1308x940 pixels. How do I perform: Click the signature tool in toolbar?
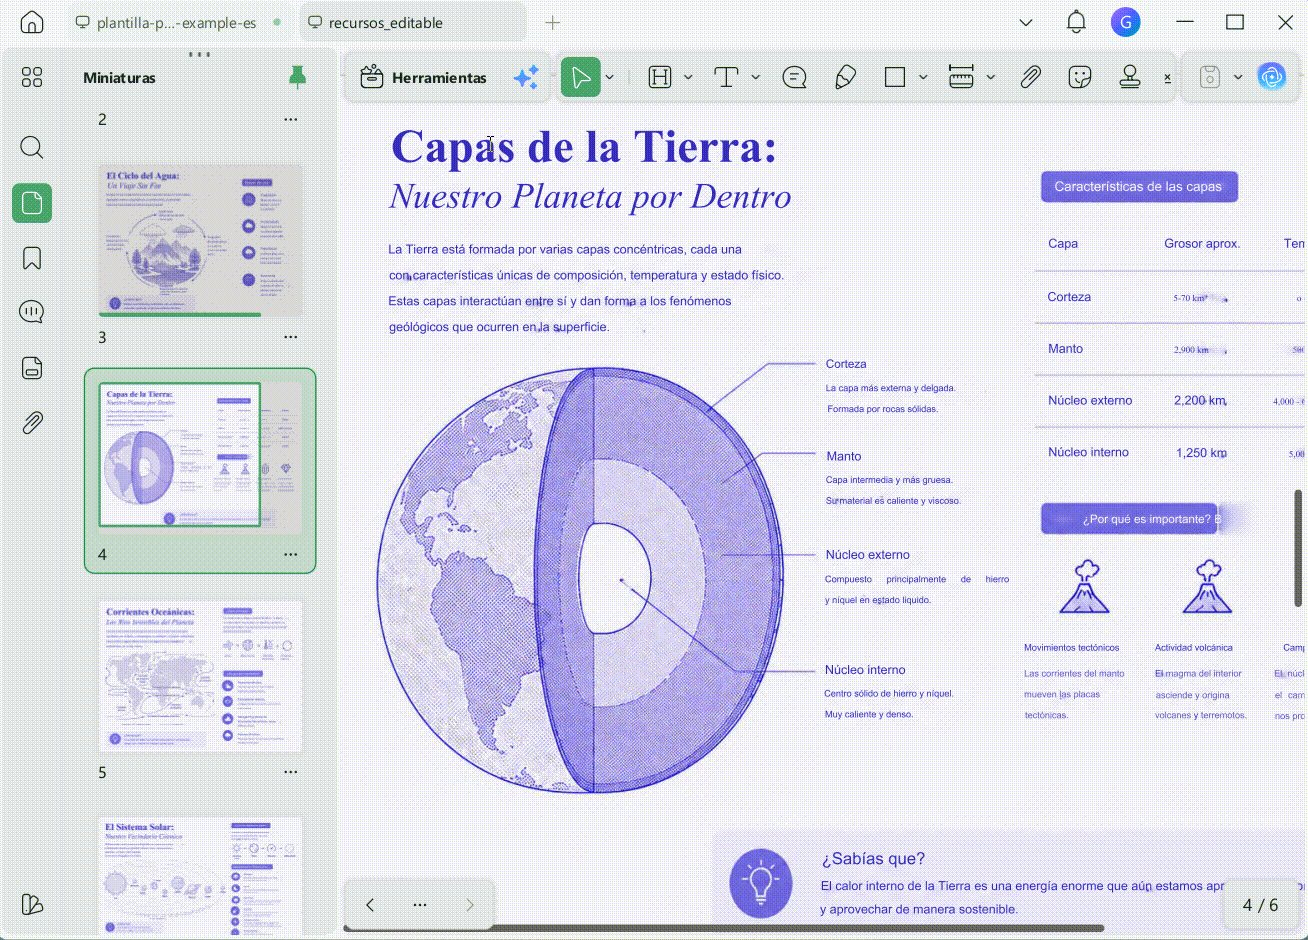(1167, 78)
